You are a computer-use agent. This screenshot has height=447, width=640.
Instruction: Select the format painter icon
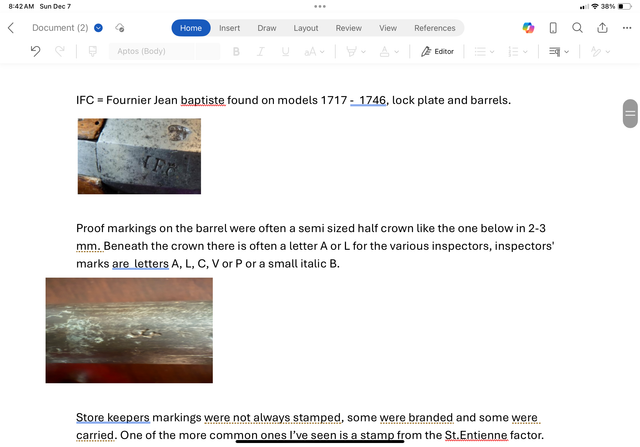pos(93,51)
